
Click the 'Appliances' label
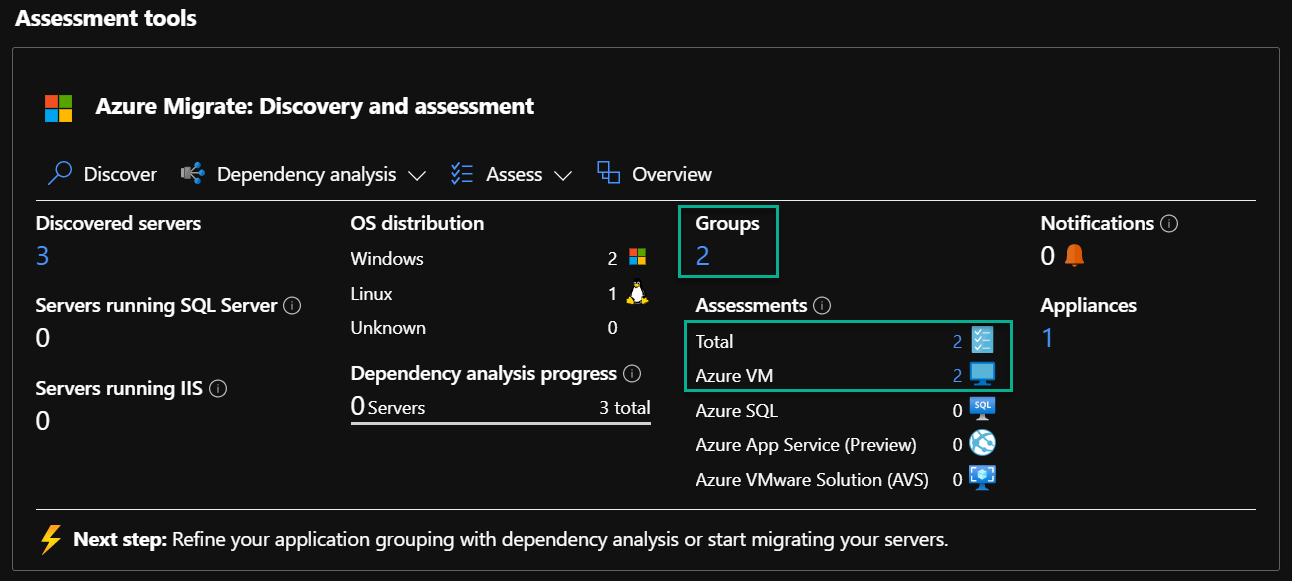coord(1089,305)
